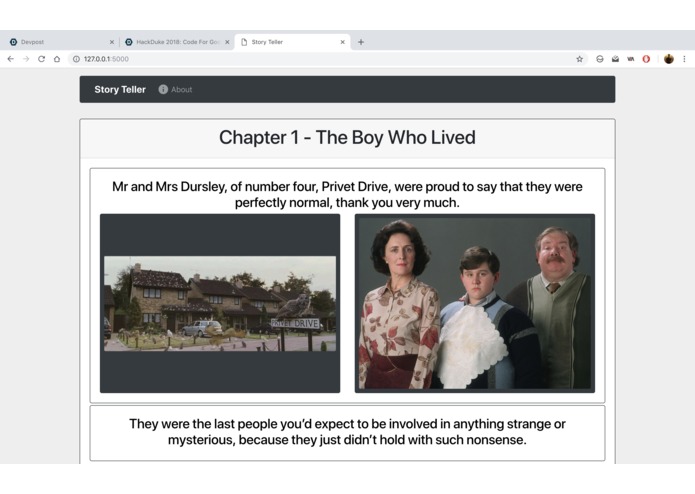
Task: Open the Chrome three-dot menu
Action: 684,59
